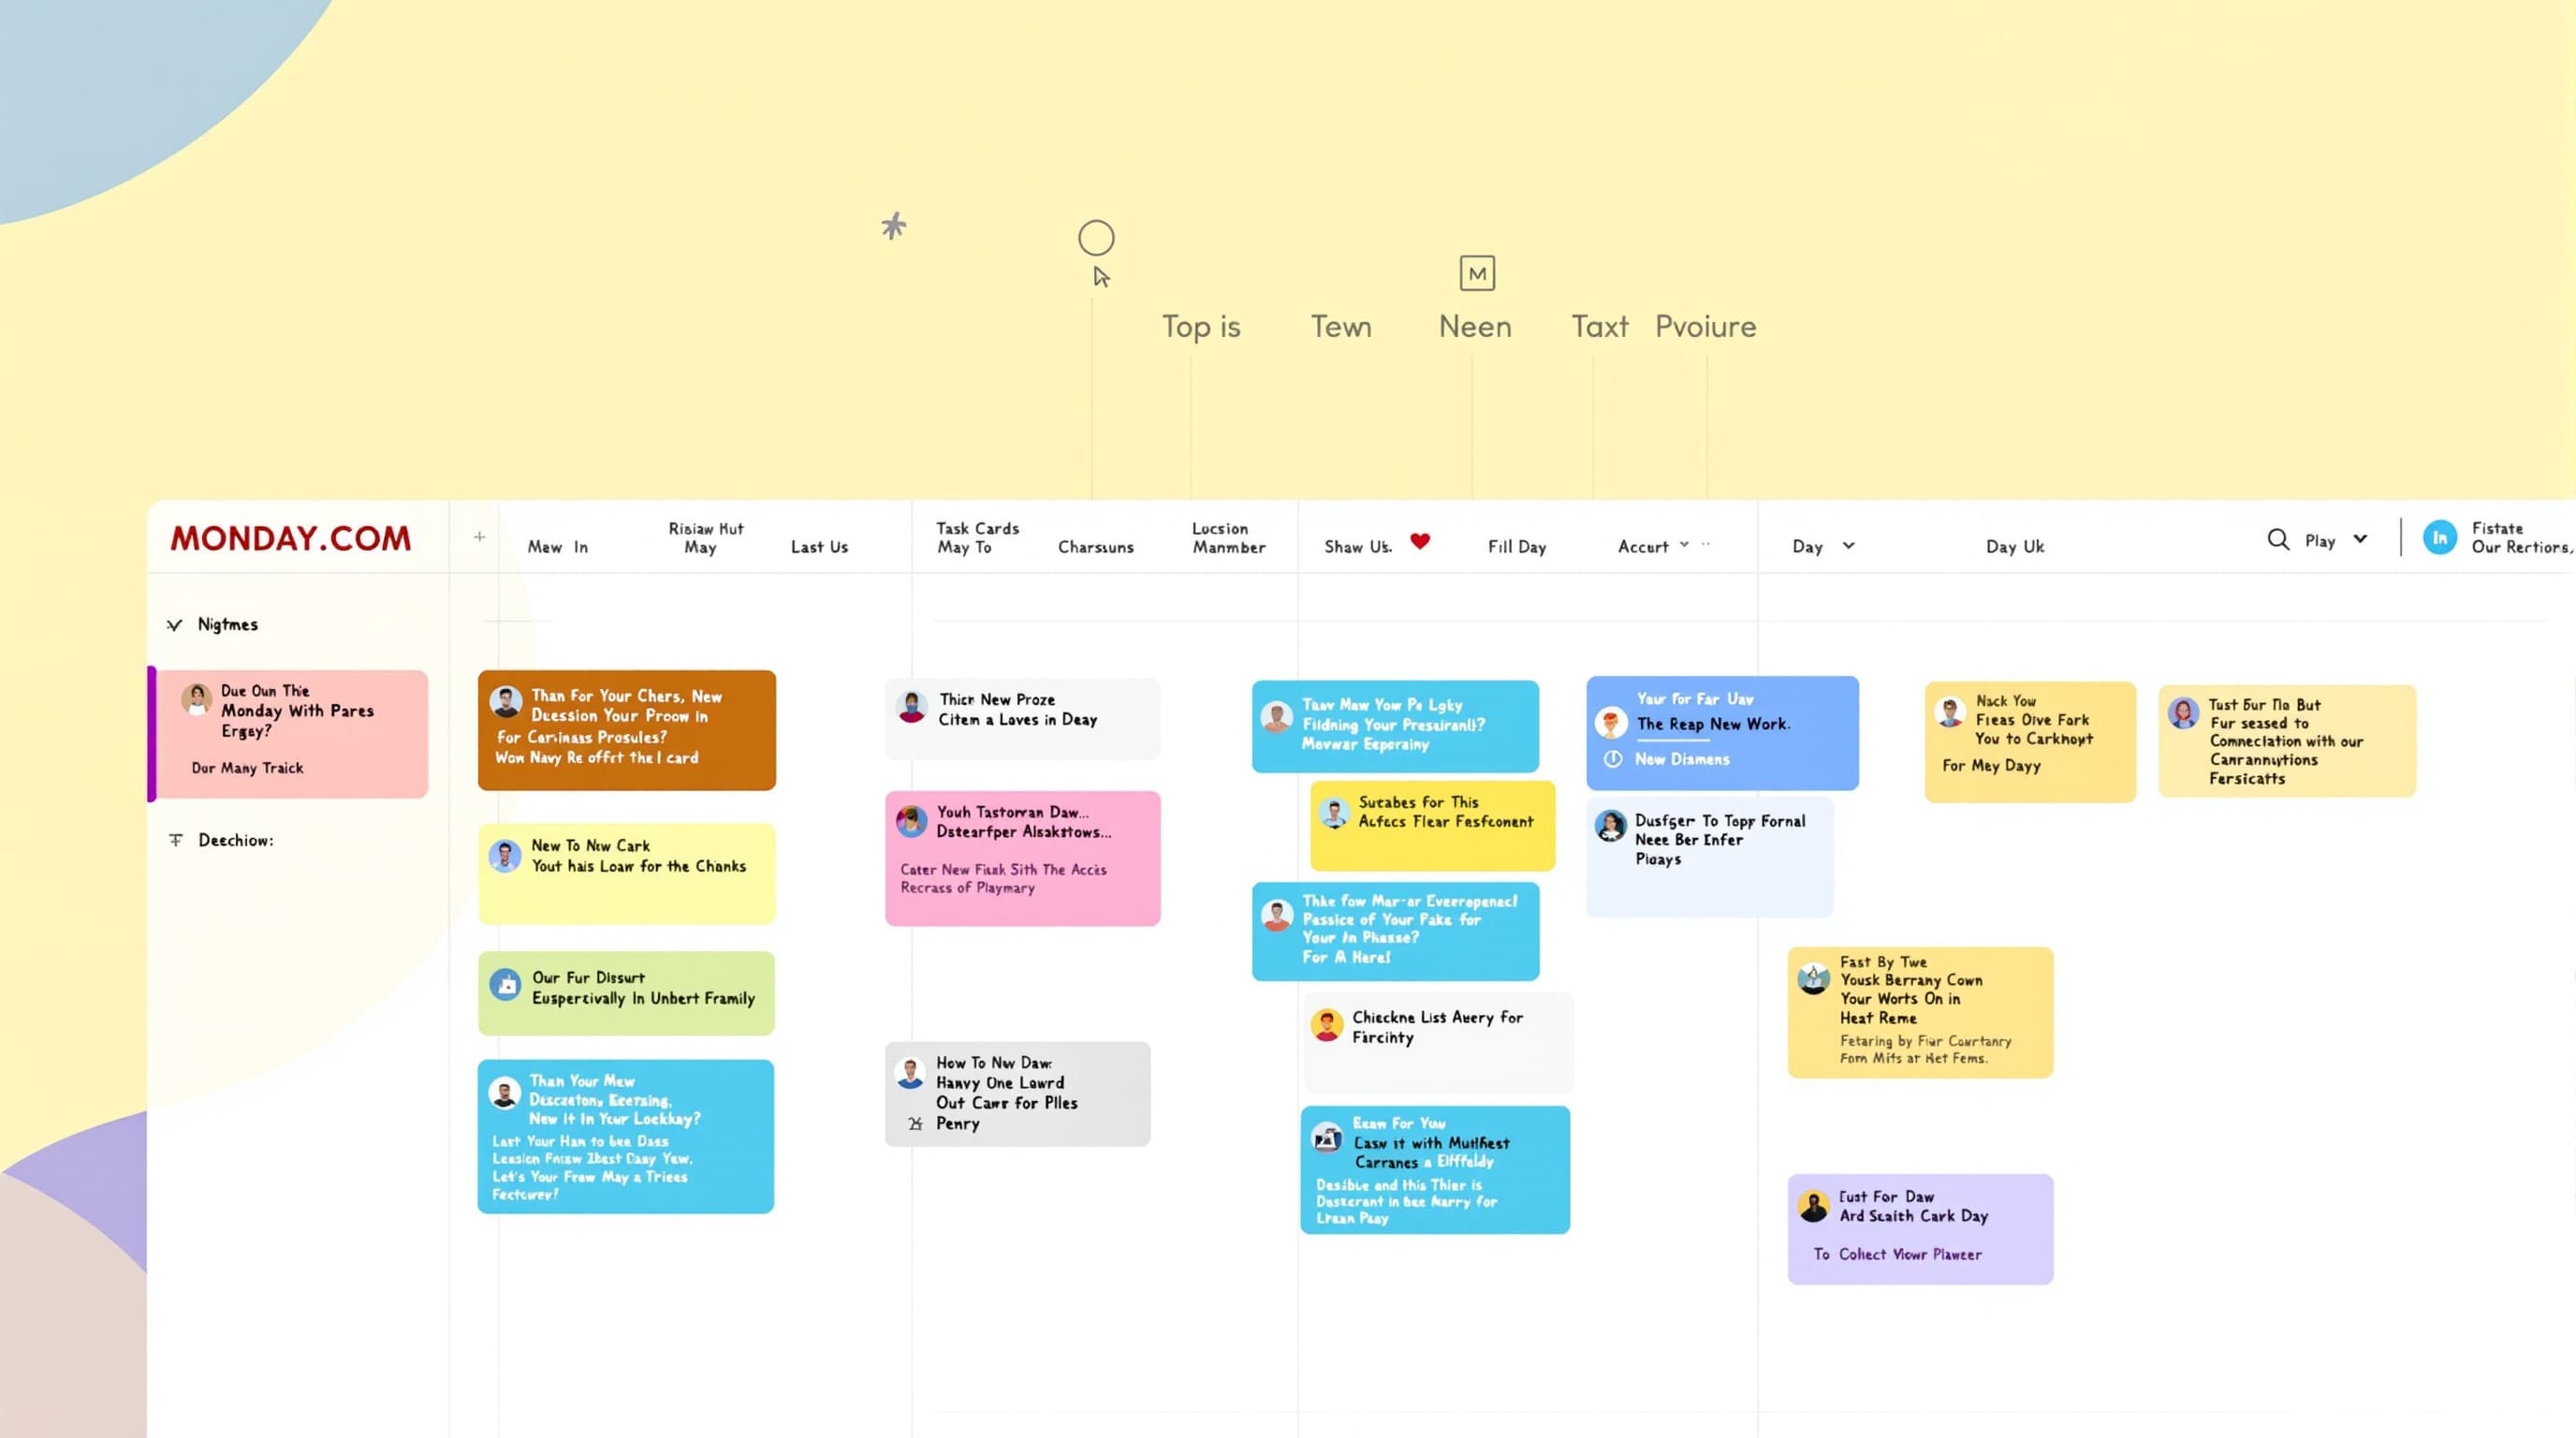Viewport: 2576px width, 1438px height.
Task: Open the 'Thick New Proze' card
Action: pos(1022,718)
